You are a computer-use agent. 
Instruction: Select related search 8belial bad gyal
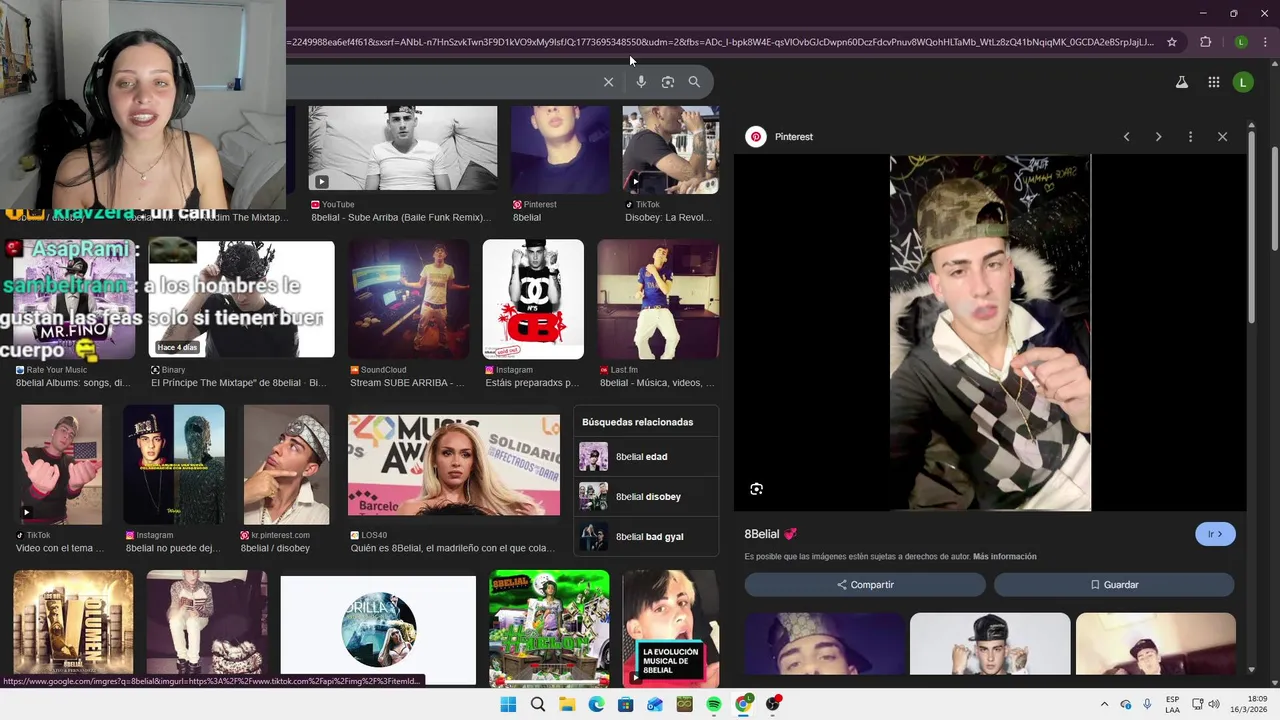click(x=646, y=537)
